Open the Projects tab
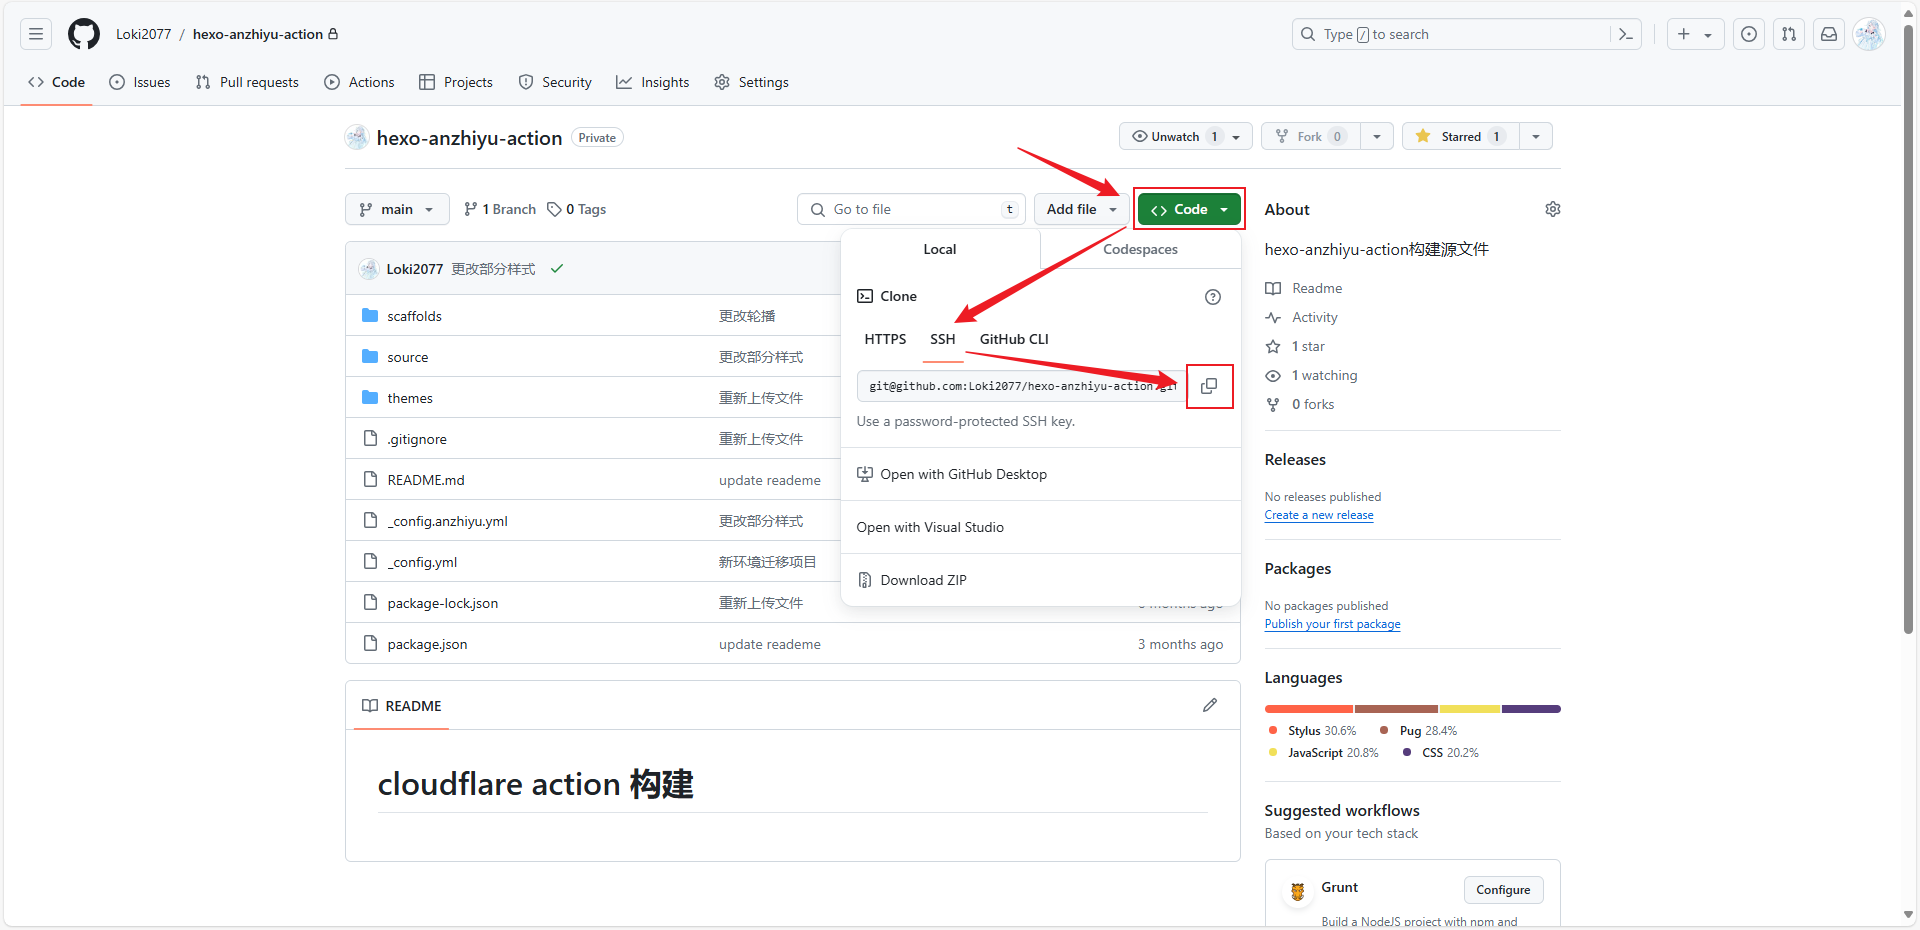The image size is (1920, 930). pyautogui.click(x=456, y=82)
